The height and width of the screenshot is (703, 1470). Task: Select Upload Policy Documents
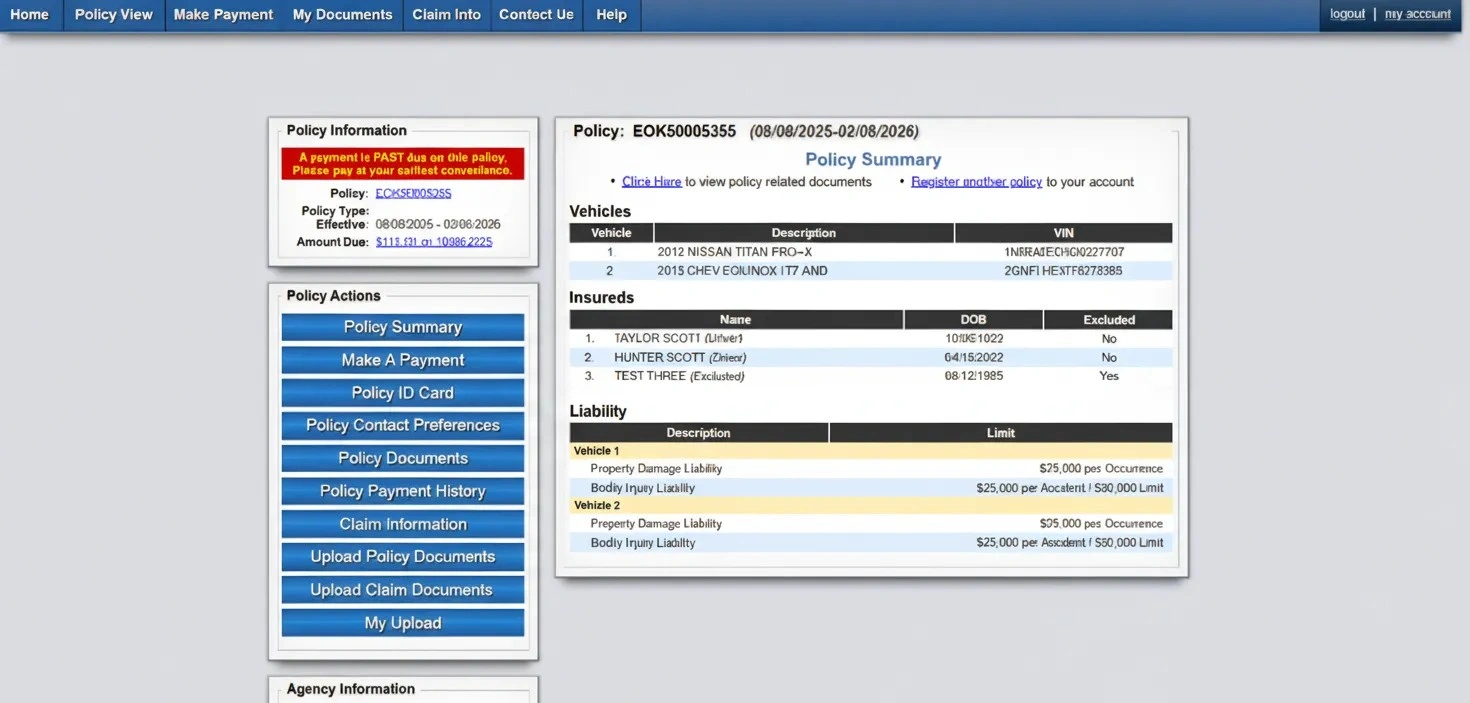click(x=402, y=556)
